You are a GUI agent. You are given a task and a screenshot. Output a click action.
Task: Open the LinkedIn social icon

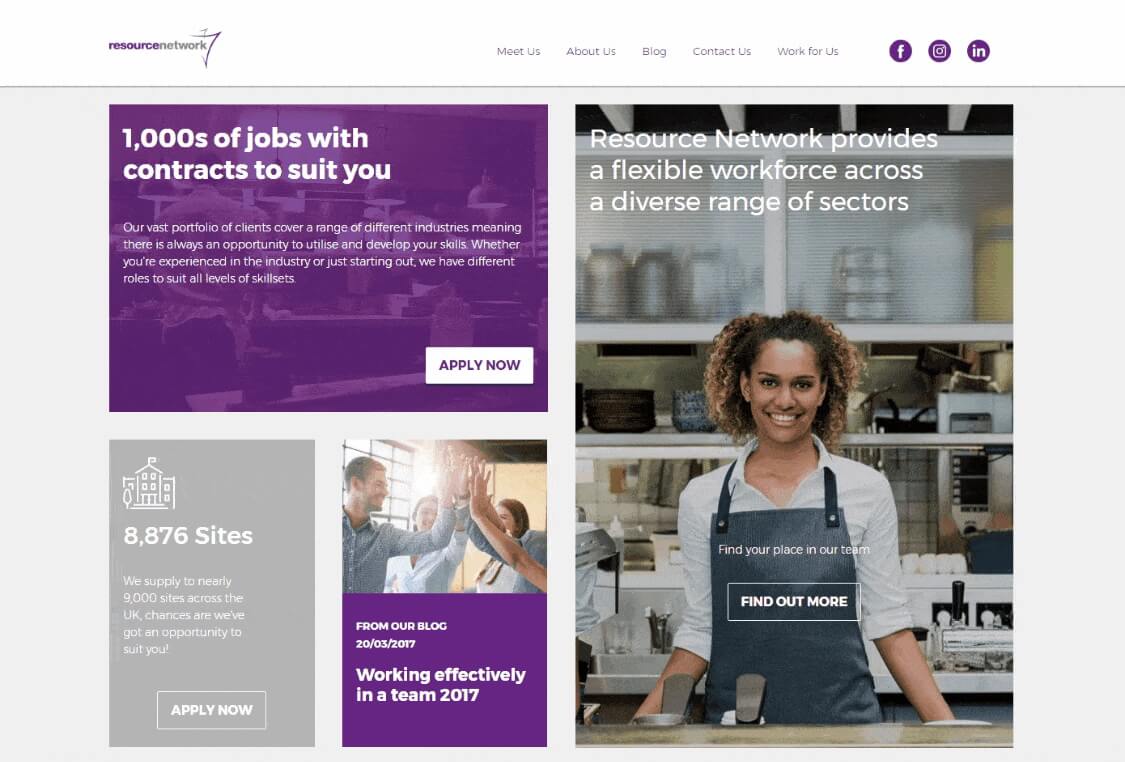tap(978, 51)
